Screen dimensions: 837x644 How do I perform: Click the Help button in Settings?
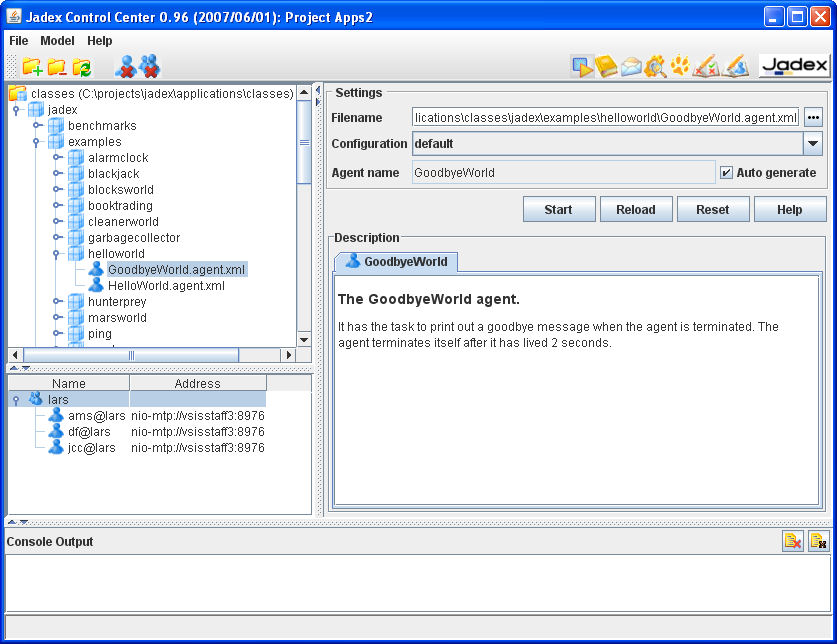pos(789,209)
